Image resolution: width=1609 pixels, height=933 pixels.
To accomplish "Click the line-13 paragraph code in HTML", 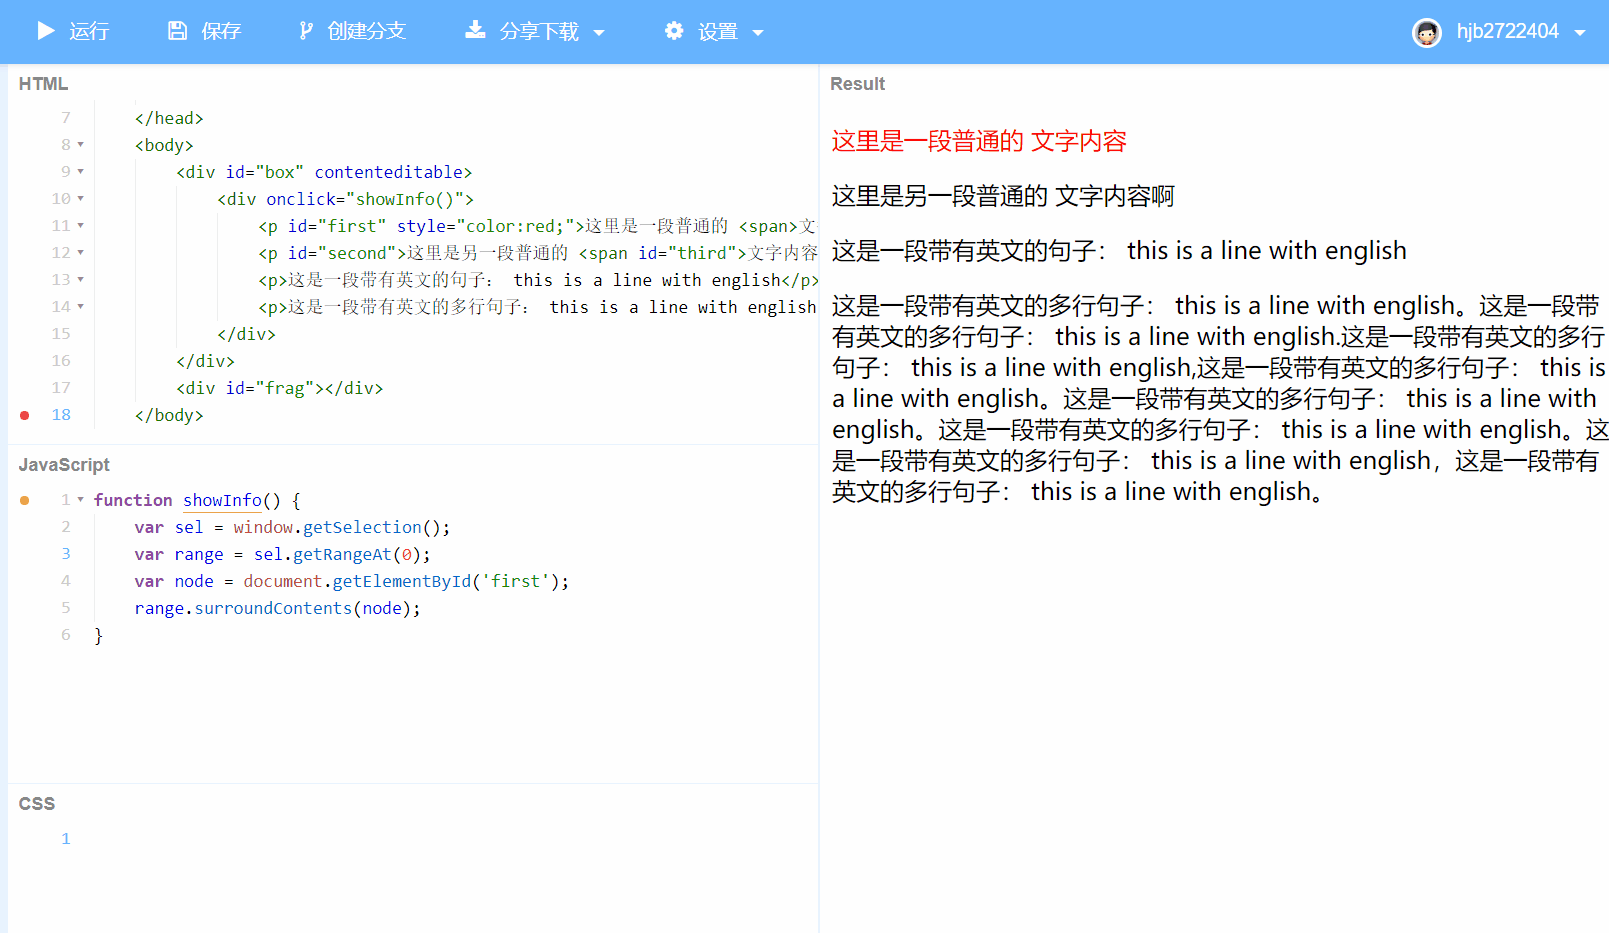I will click(539, 280).
